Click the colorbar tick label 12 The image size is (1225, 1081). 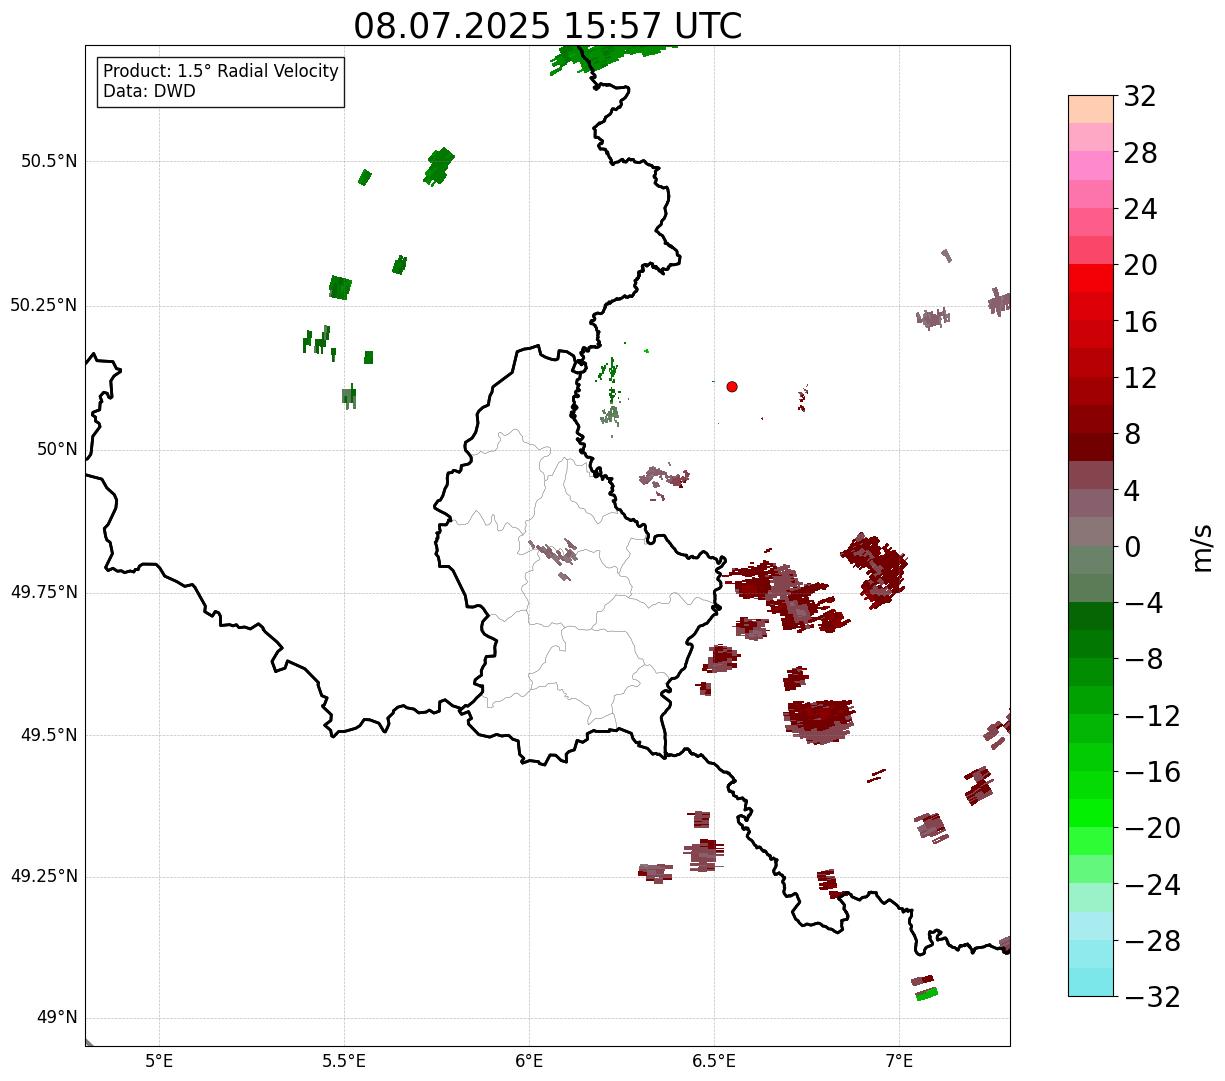pos(1140,378)
